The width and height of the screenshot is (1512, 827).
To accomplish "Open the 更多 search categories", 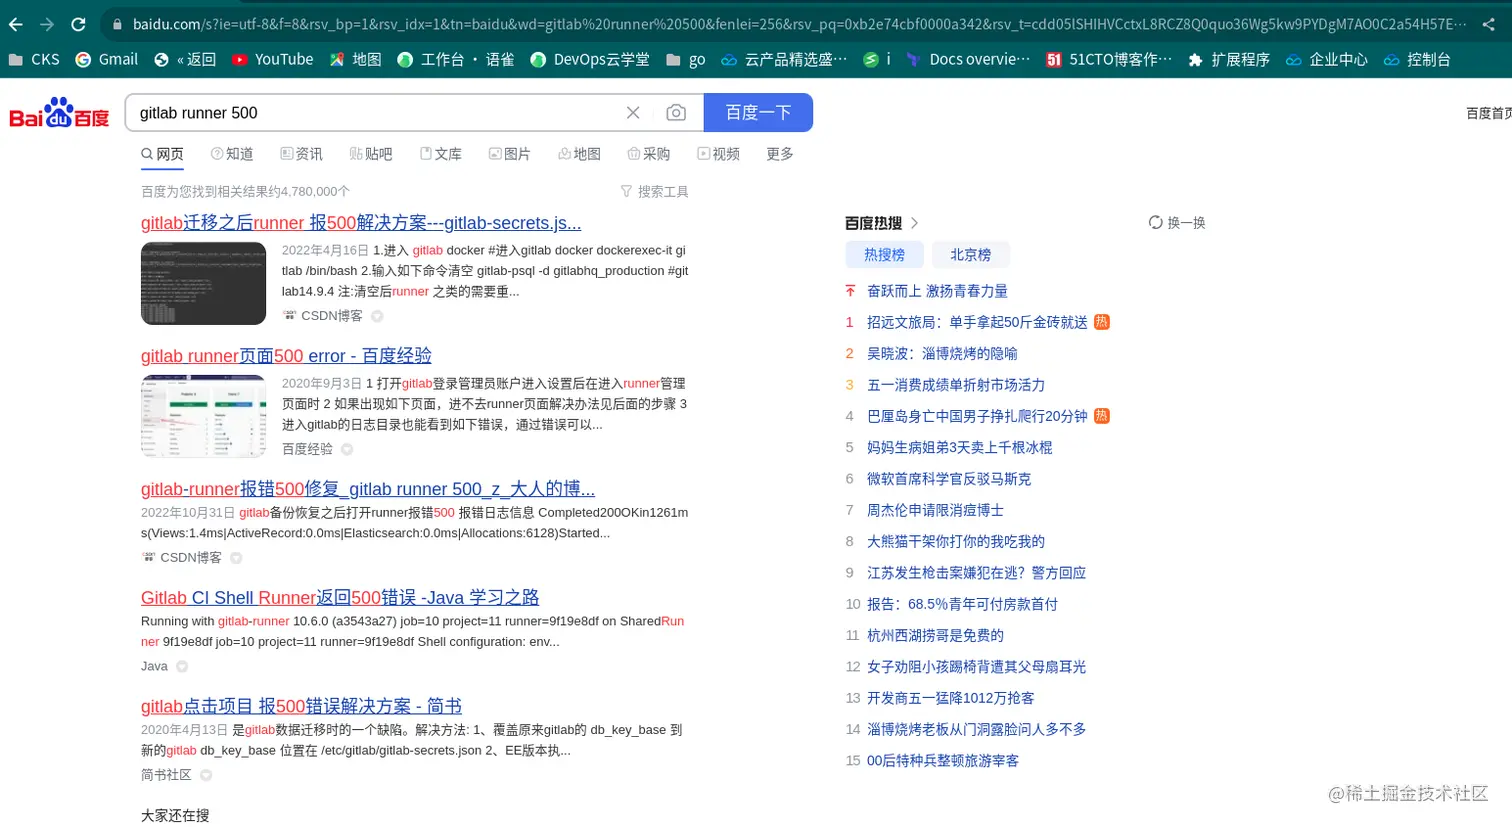I will [780, 154].
